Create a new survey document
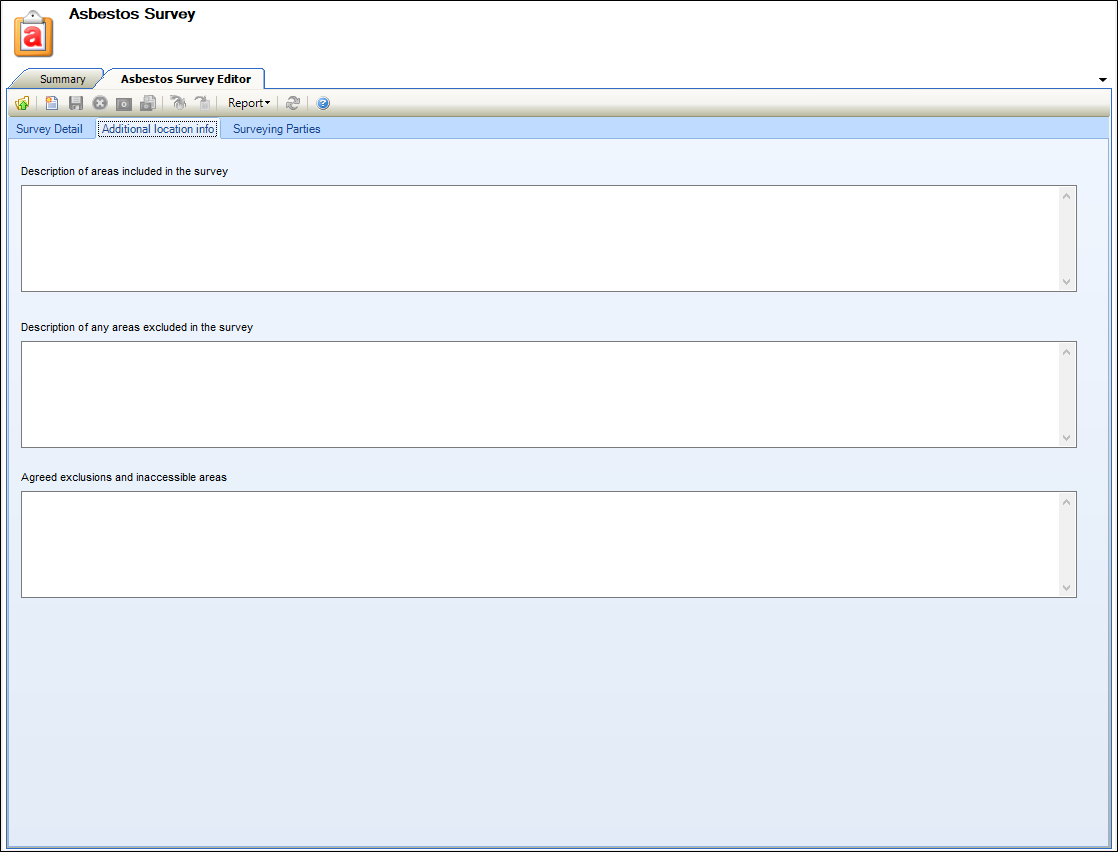1118x852 pixels. tap(52, 103)
